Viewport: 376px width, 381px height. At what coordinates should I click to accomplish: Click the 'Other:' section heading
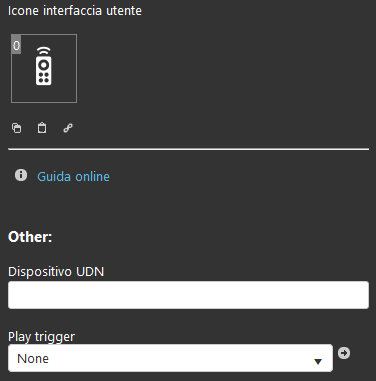30,237
